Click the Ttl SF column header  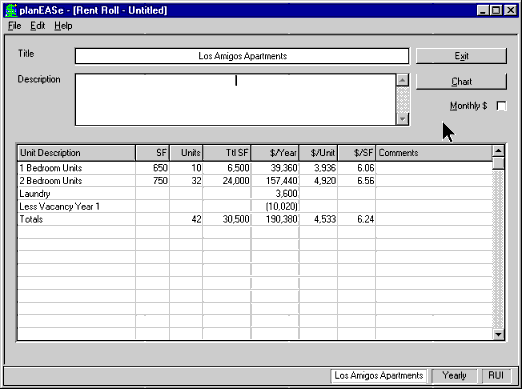point(227,153)
